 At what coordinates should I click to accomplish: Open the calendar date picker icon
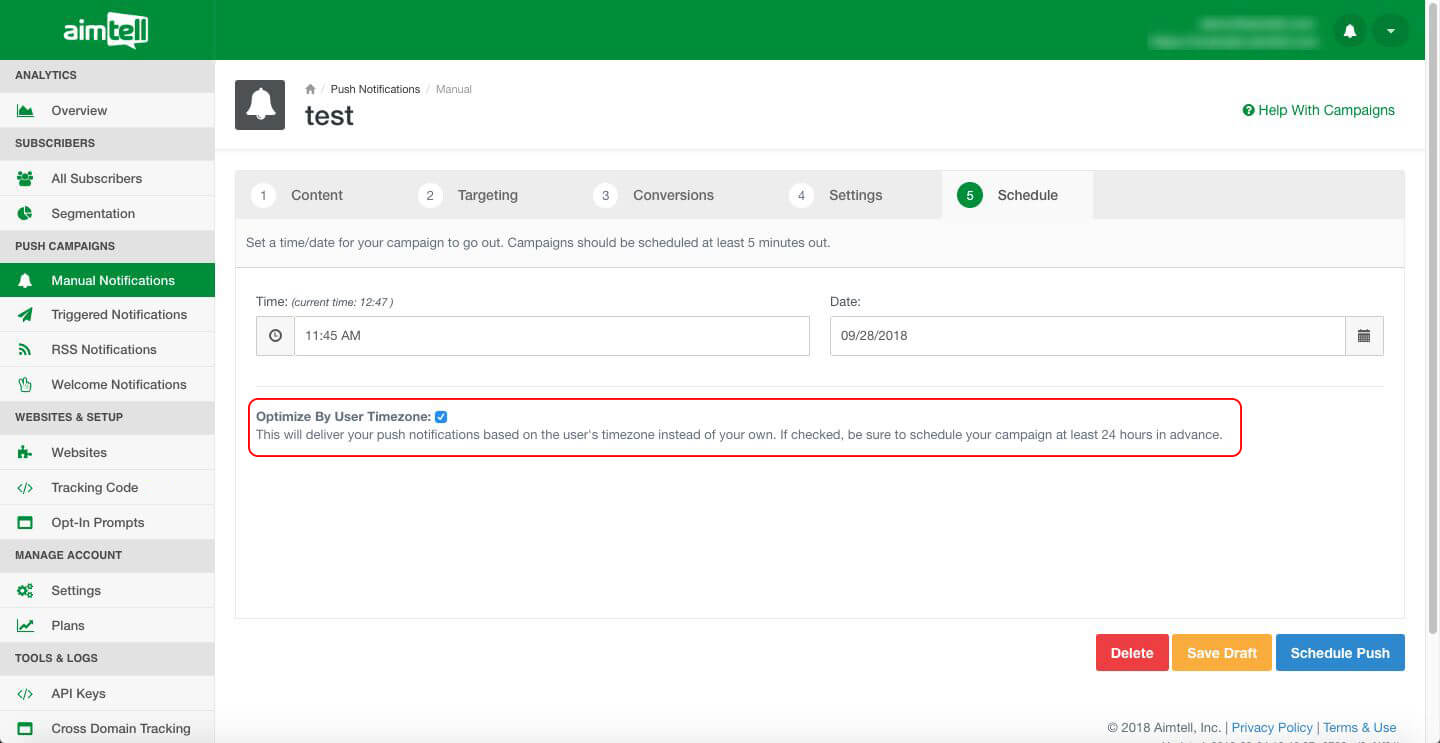1364,336
